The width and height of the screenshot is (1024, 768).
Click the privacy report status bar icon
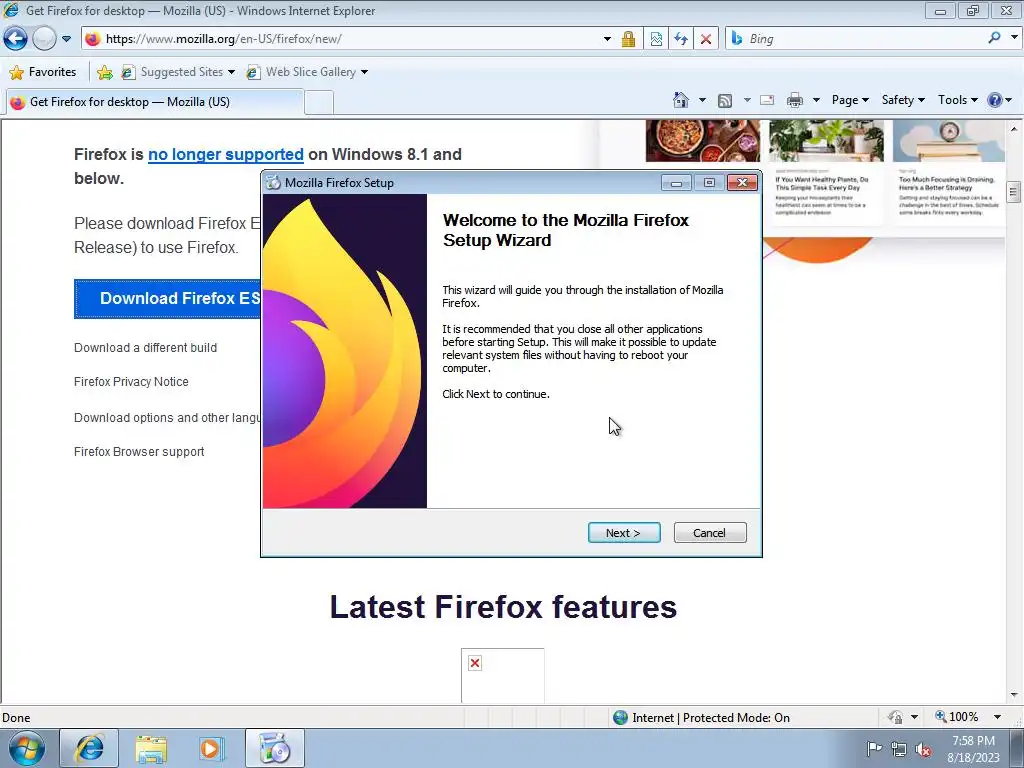[895, 717]
